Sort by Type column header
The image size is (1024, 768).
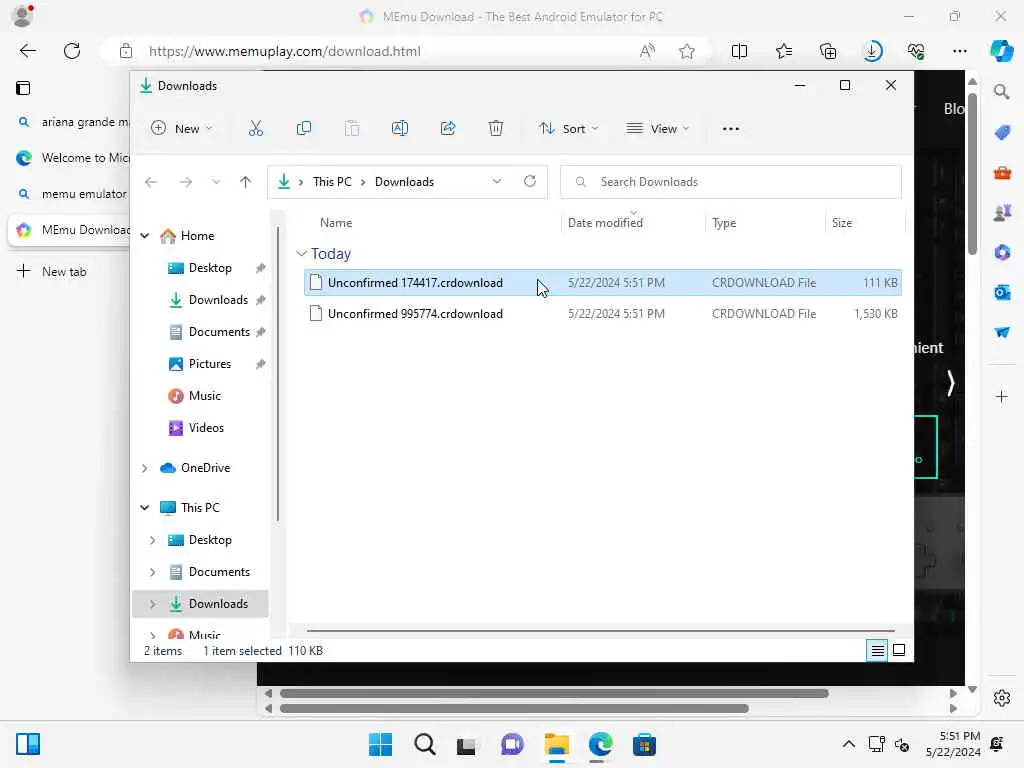(x=724, y=223)
